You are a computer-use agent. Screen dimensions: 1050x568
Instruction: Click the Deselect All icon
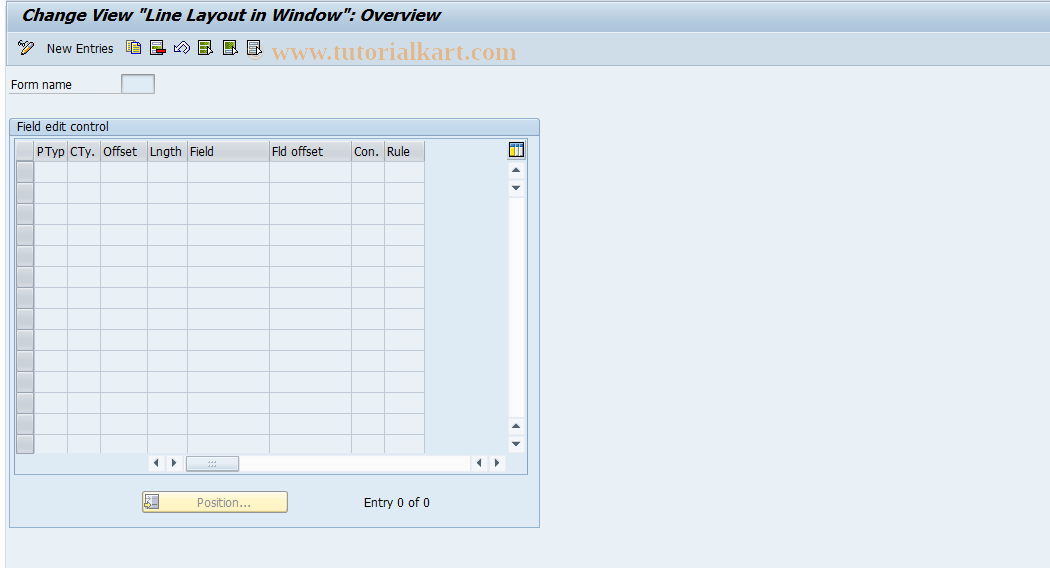pos(254,48)
